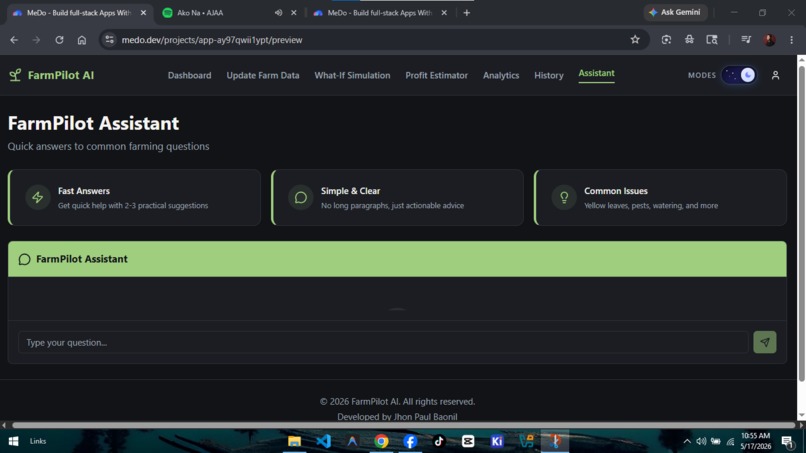Click the 'Common Issues' card title
This screenshot has height=453, width=806.
pos(615,191)
